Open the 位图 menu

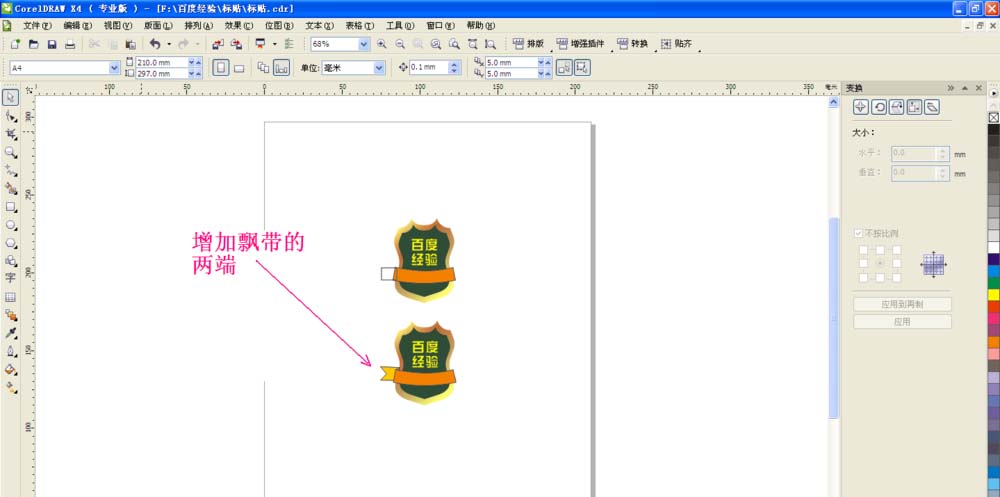pos(279,26)
